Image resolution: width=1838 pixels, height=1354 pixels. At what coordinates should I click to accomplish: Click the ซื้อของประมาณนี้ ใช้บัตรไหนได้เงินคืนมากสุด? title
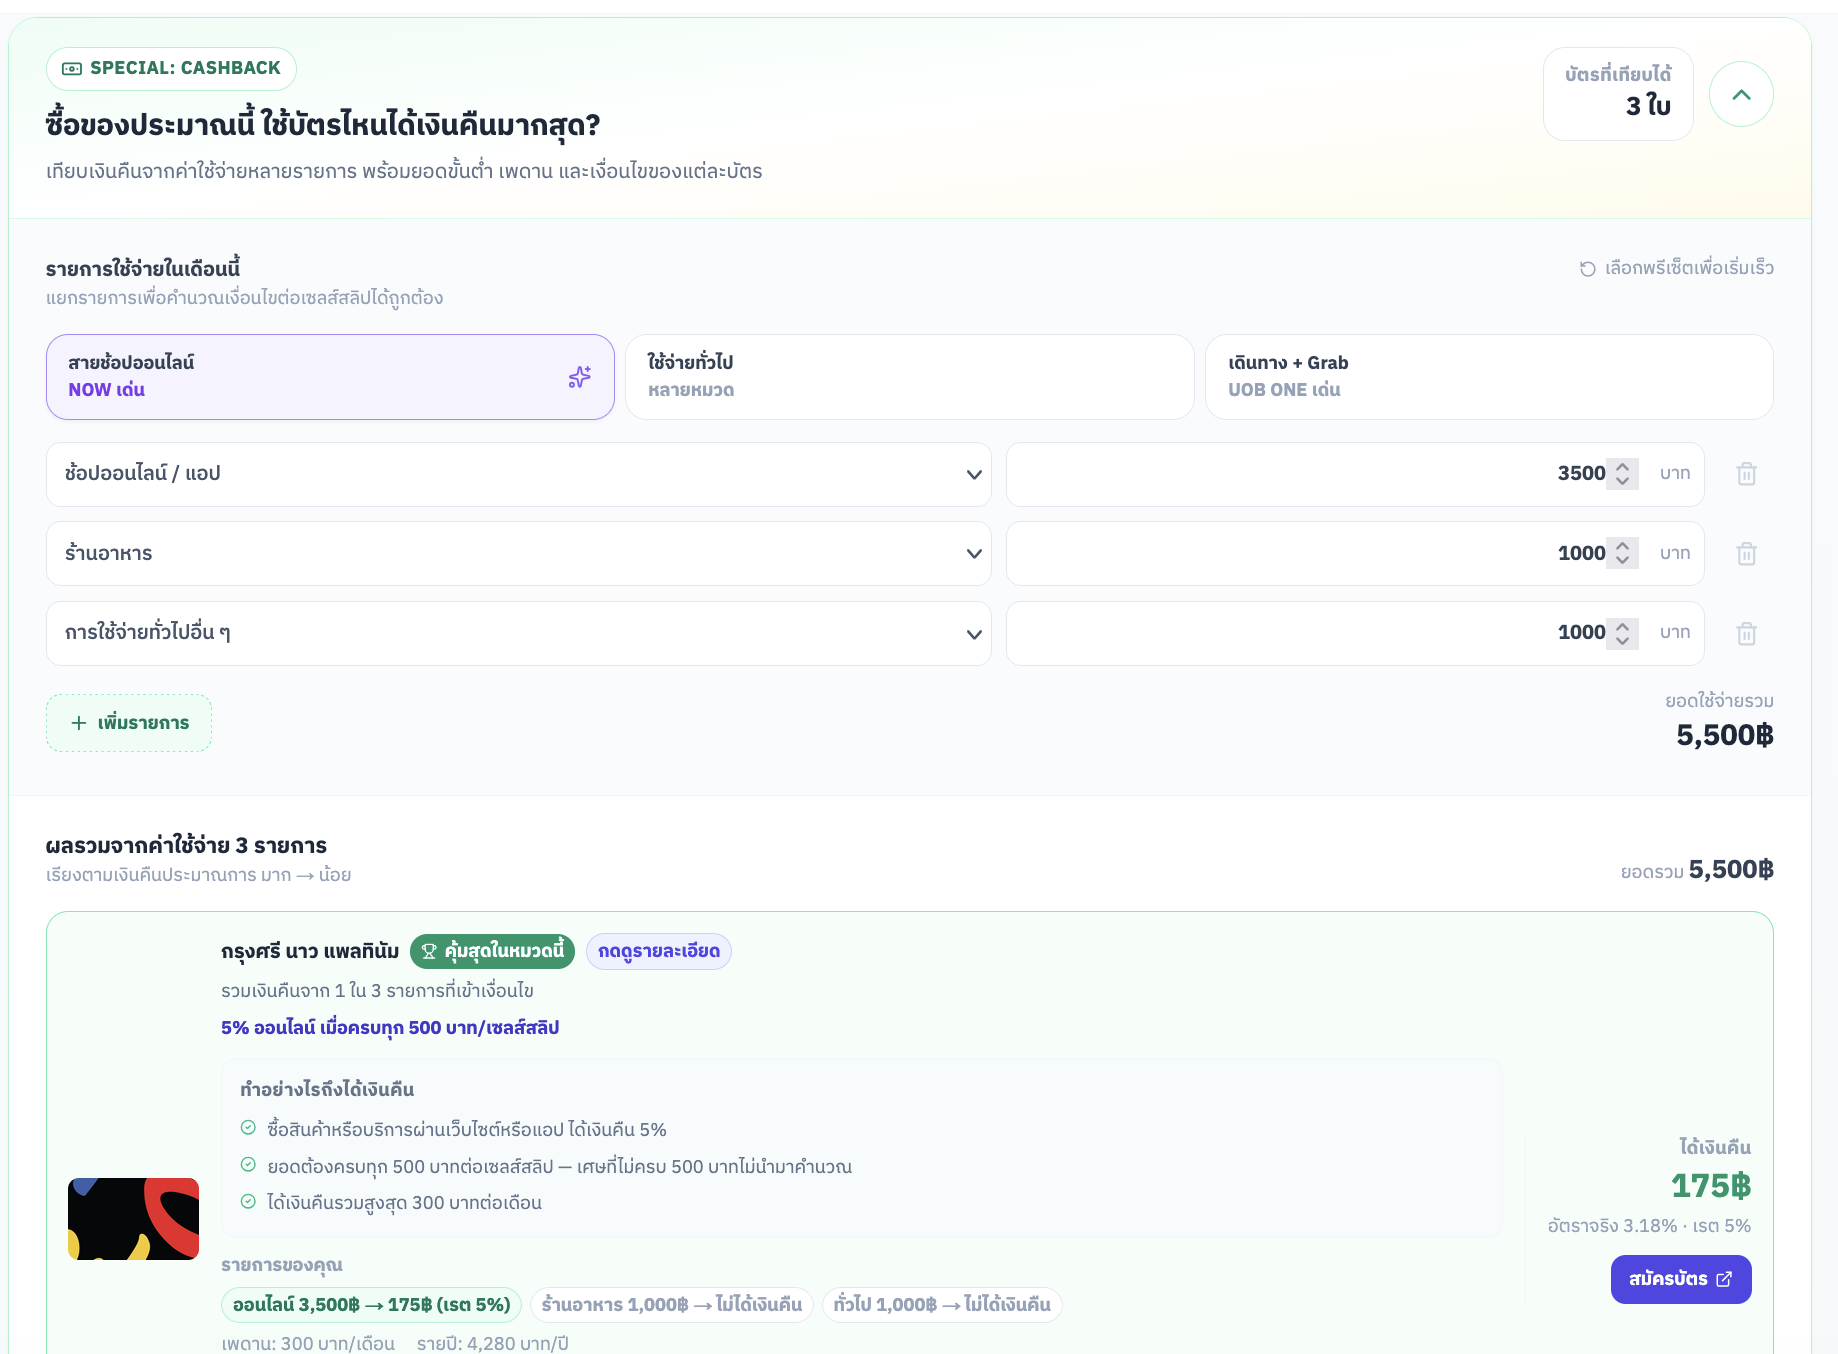click(x=323, y=125)
